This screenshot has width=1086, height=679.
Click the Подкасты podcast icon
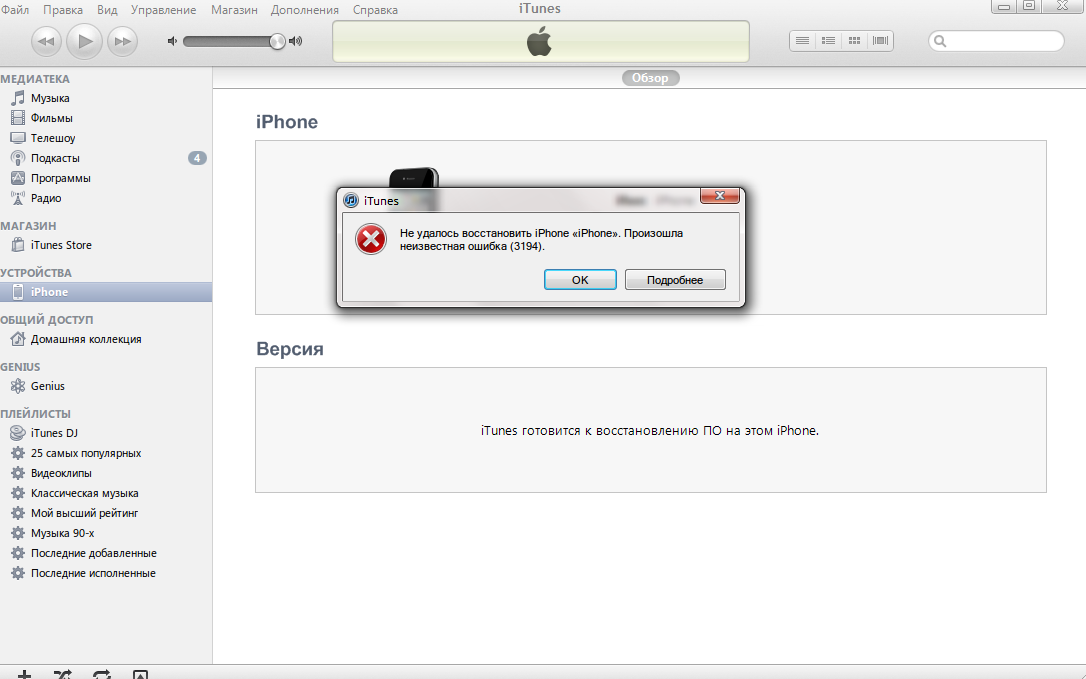(18, 158)
